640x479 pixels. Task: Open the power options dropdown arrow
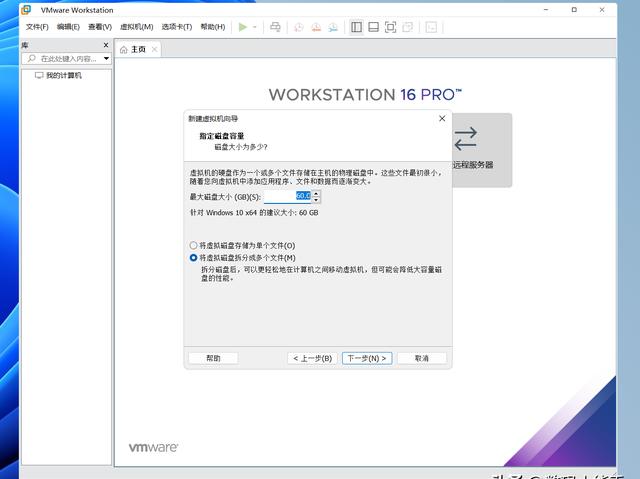255,27
